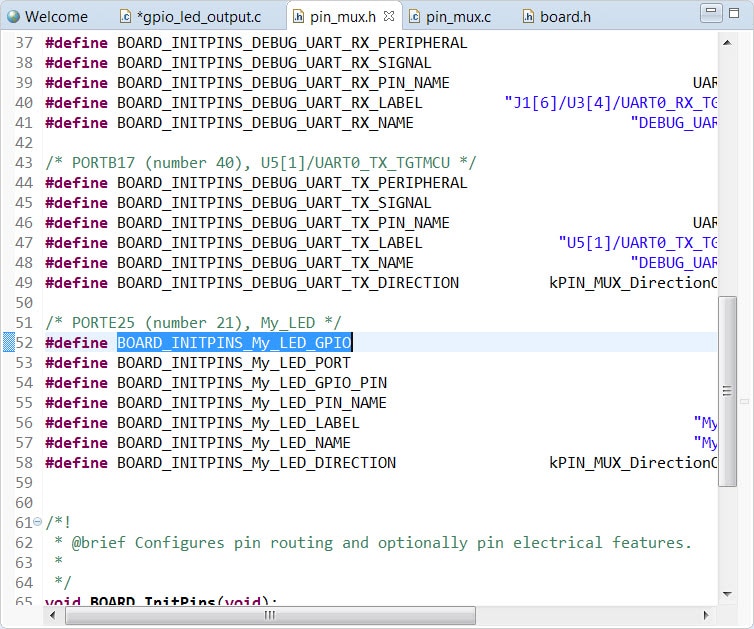Collapse the comment block at line 61
The height and width of the screenshot is (629, 754).
pos(38,523)
